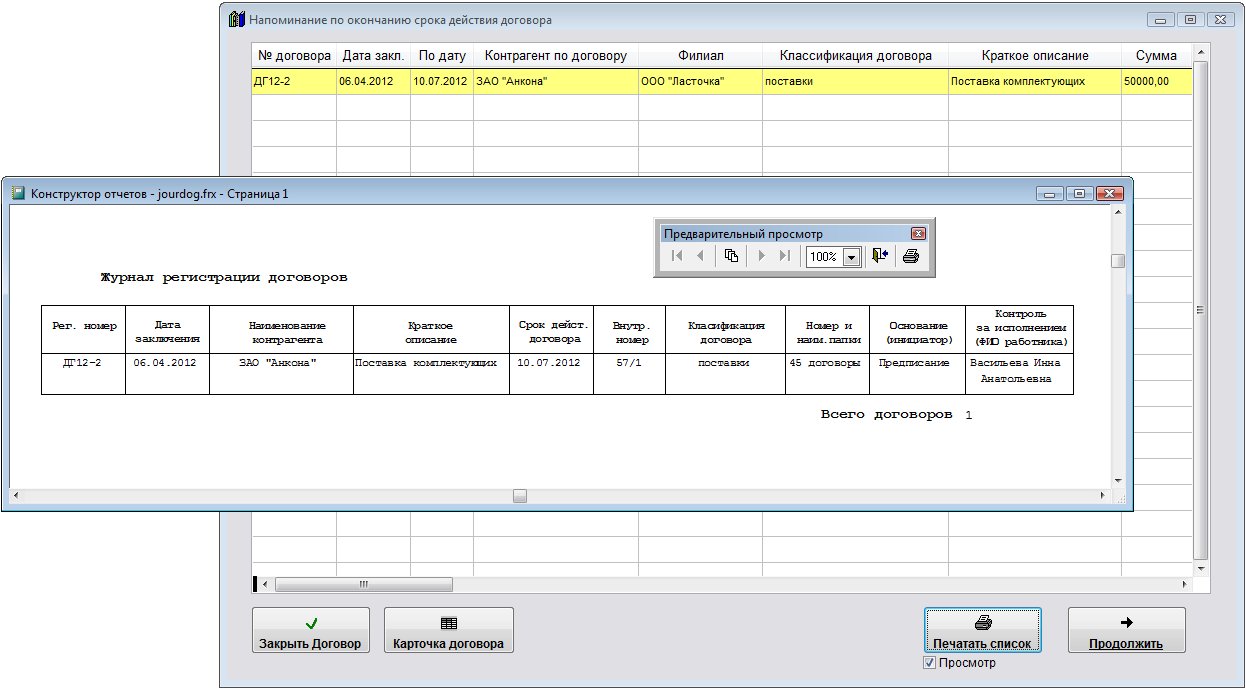Go to last page in preview toolbar
Viewport: 1246px width, 690px height.
(x=785, y=256)
